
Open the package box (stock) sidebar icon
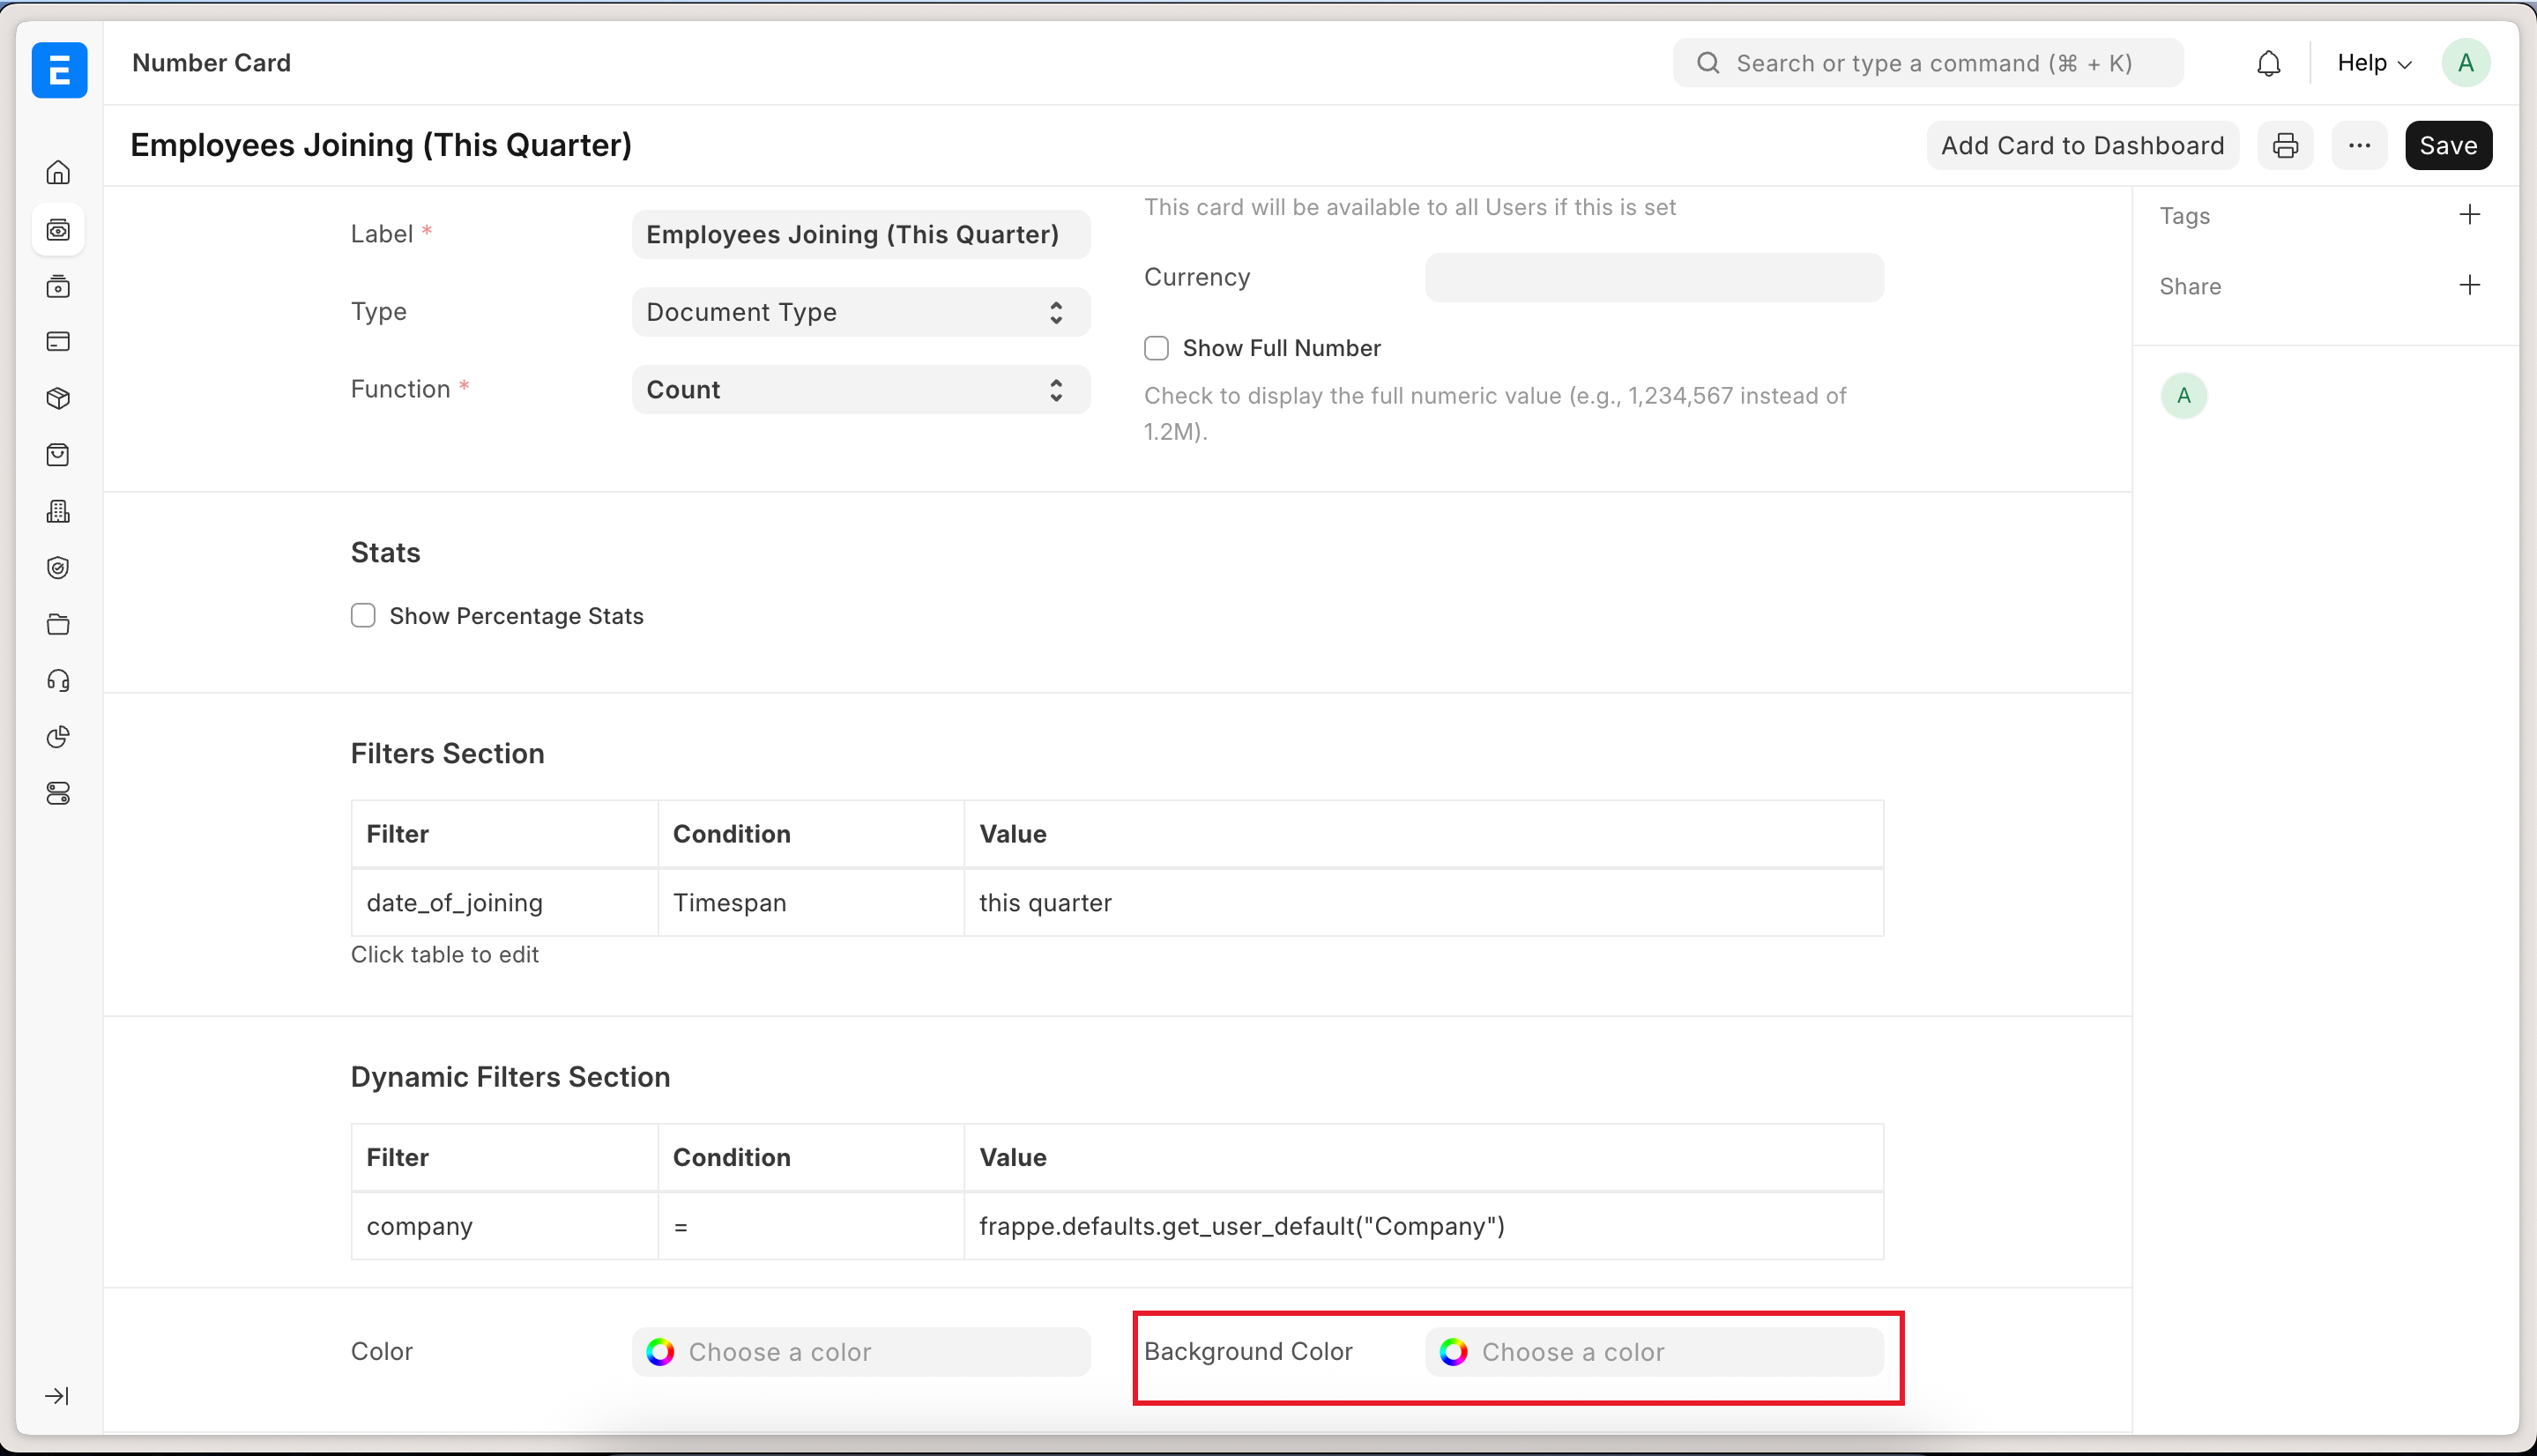pos(58,399)
